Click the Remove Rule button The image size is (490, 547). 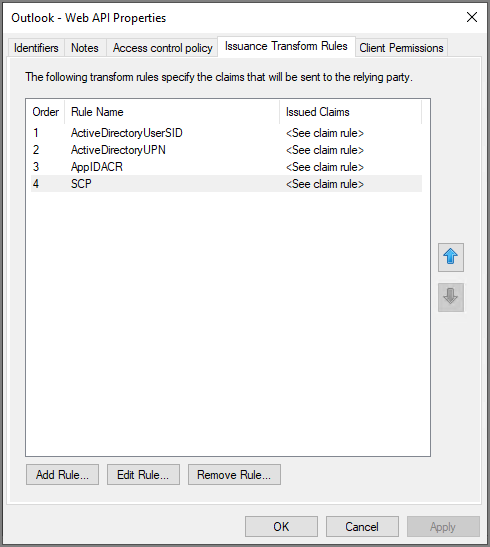coord(234,474)
